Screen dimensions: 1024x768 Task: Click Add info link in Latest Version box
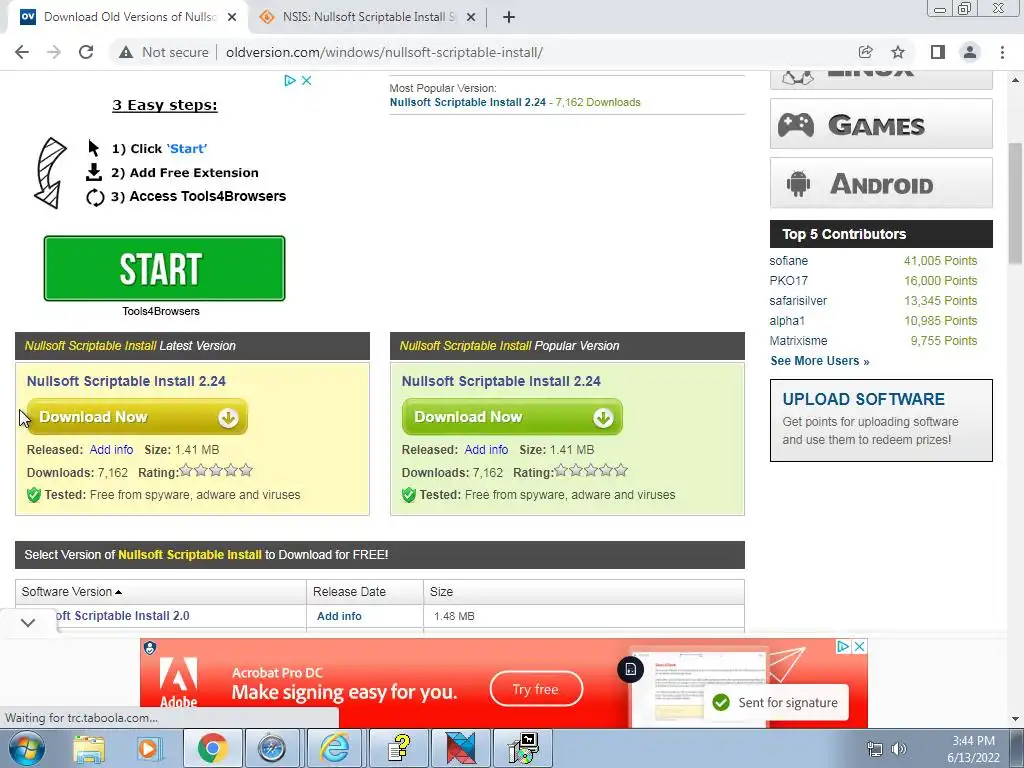click(x=111, y=450)
